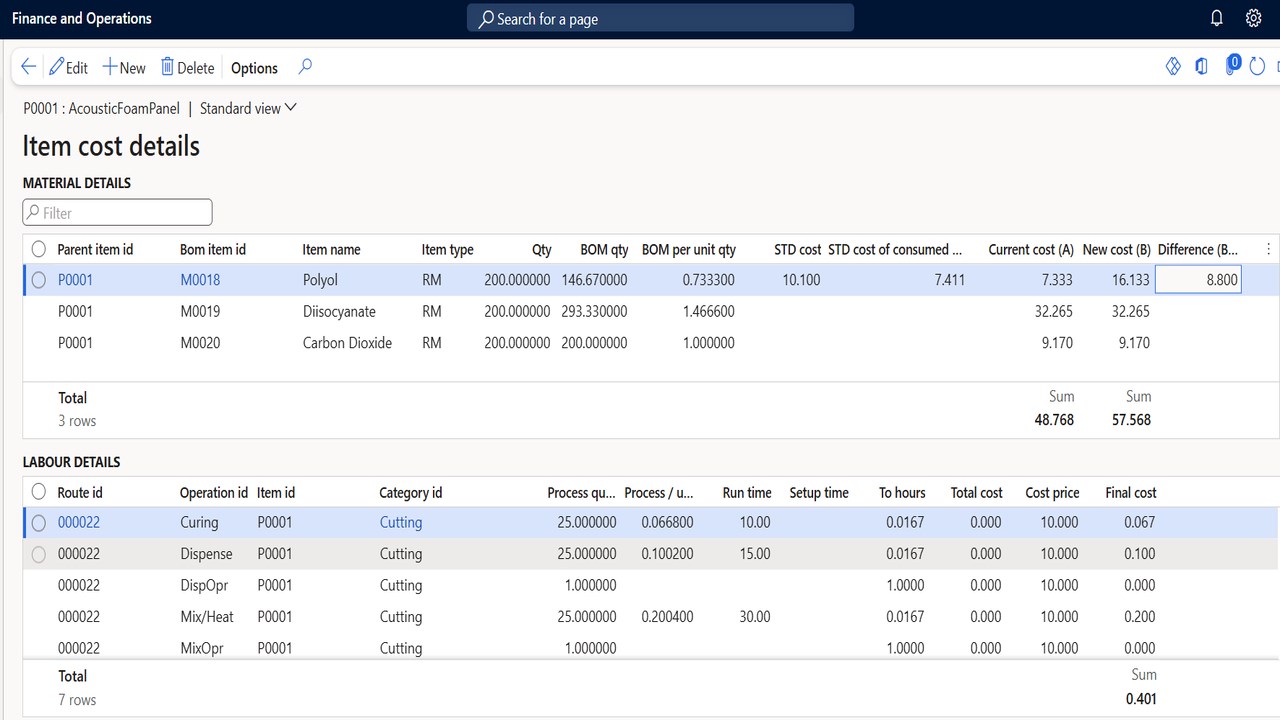Image resolution: width=1280 pixels, height=720 pixels.
Task: Click the STD cost column header
Action: pyautogui.click(x=797, y=249)
